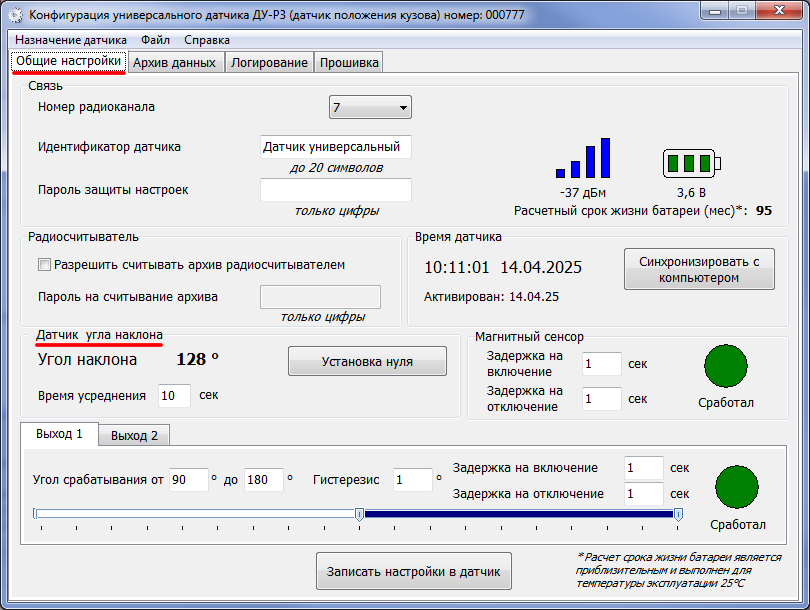The image size is (810, 610).
Task: Click the Угол срабатывания от field
Action: 189,480
